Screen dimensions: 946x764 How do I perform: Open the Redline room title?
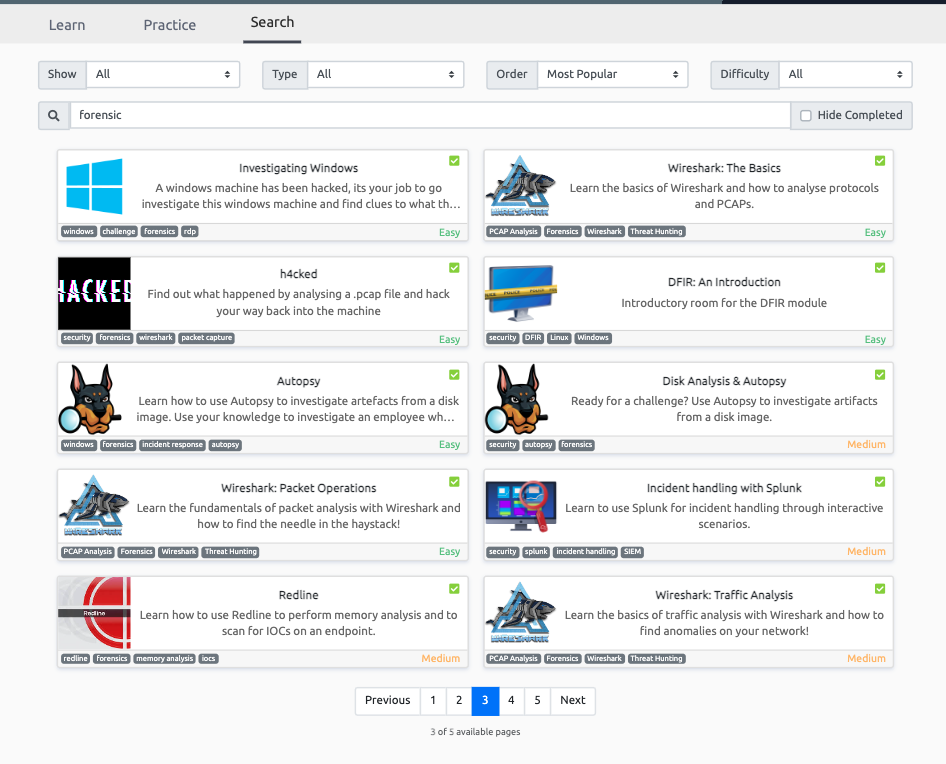coord(298,595)
